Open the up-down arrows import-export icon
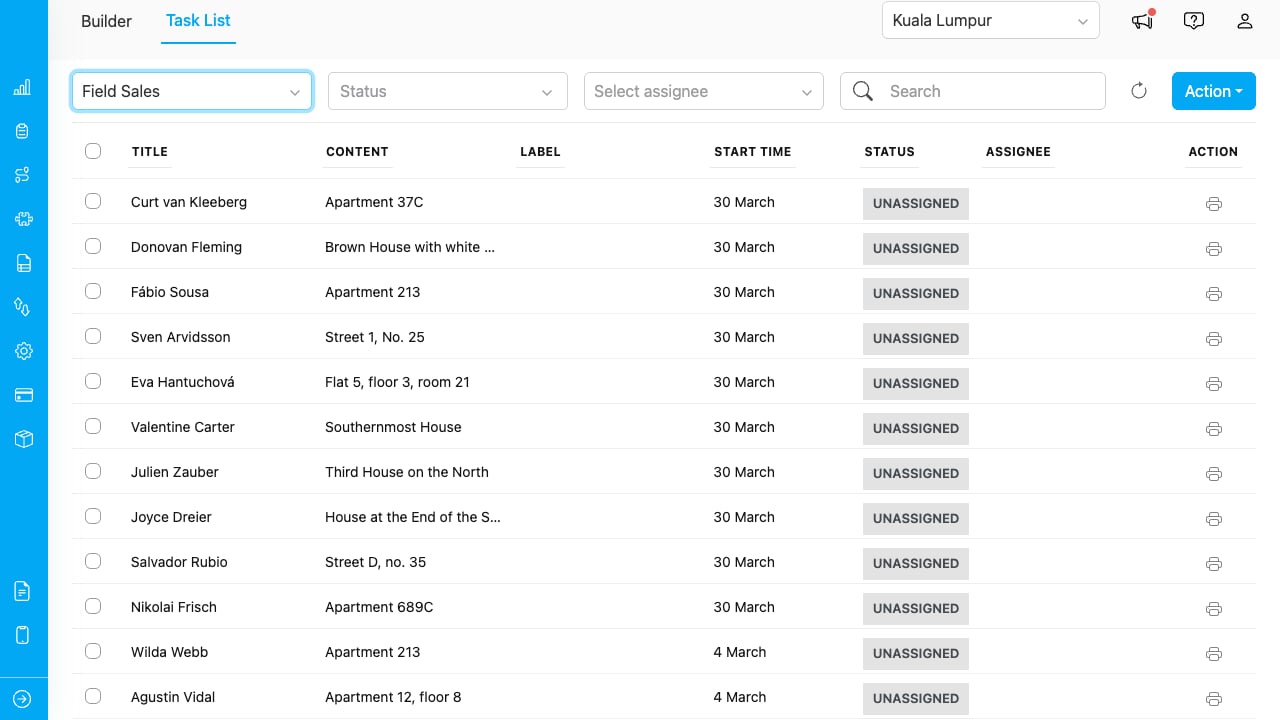This screenshot has width=1280, height=720. (23, 307)
